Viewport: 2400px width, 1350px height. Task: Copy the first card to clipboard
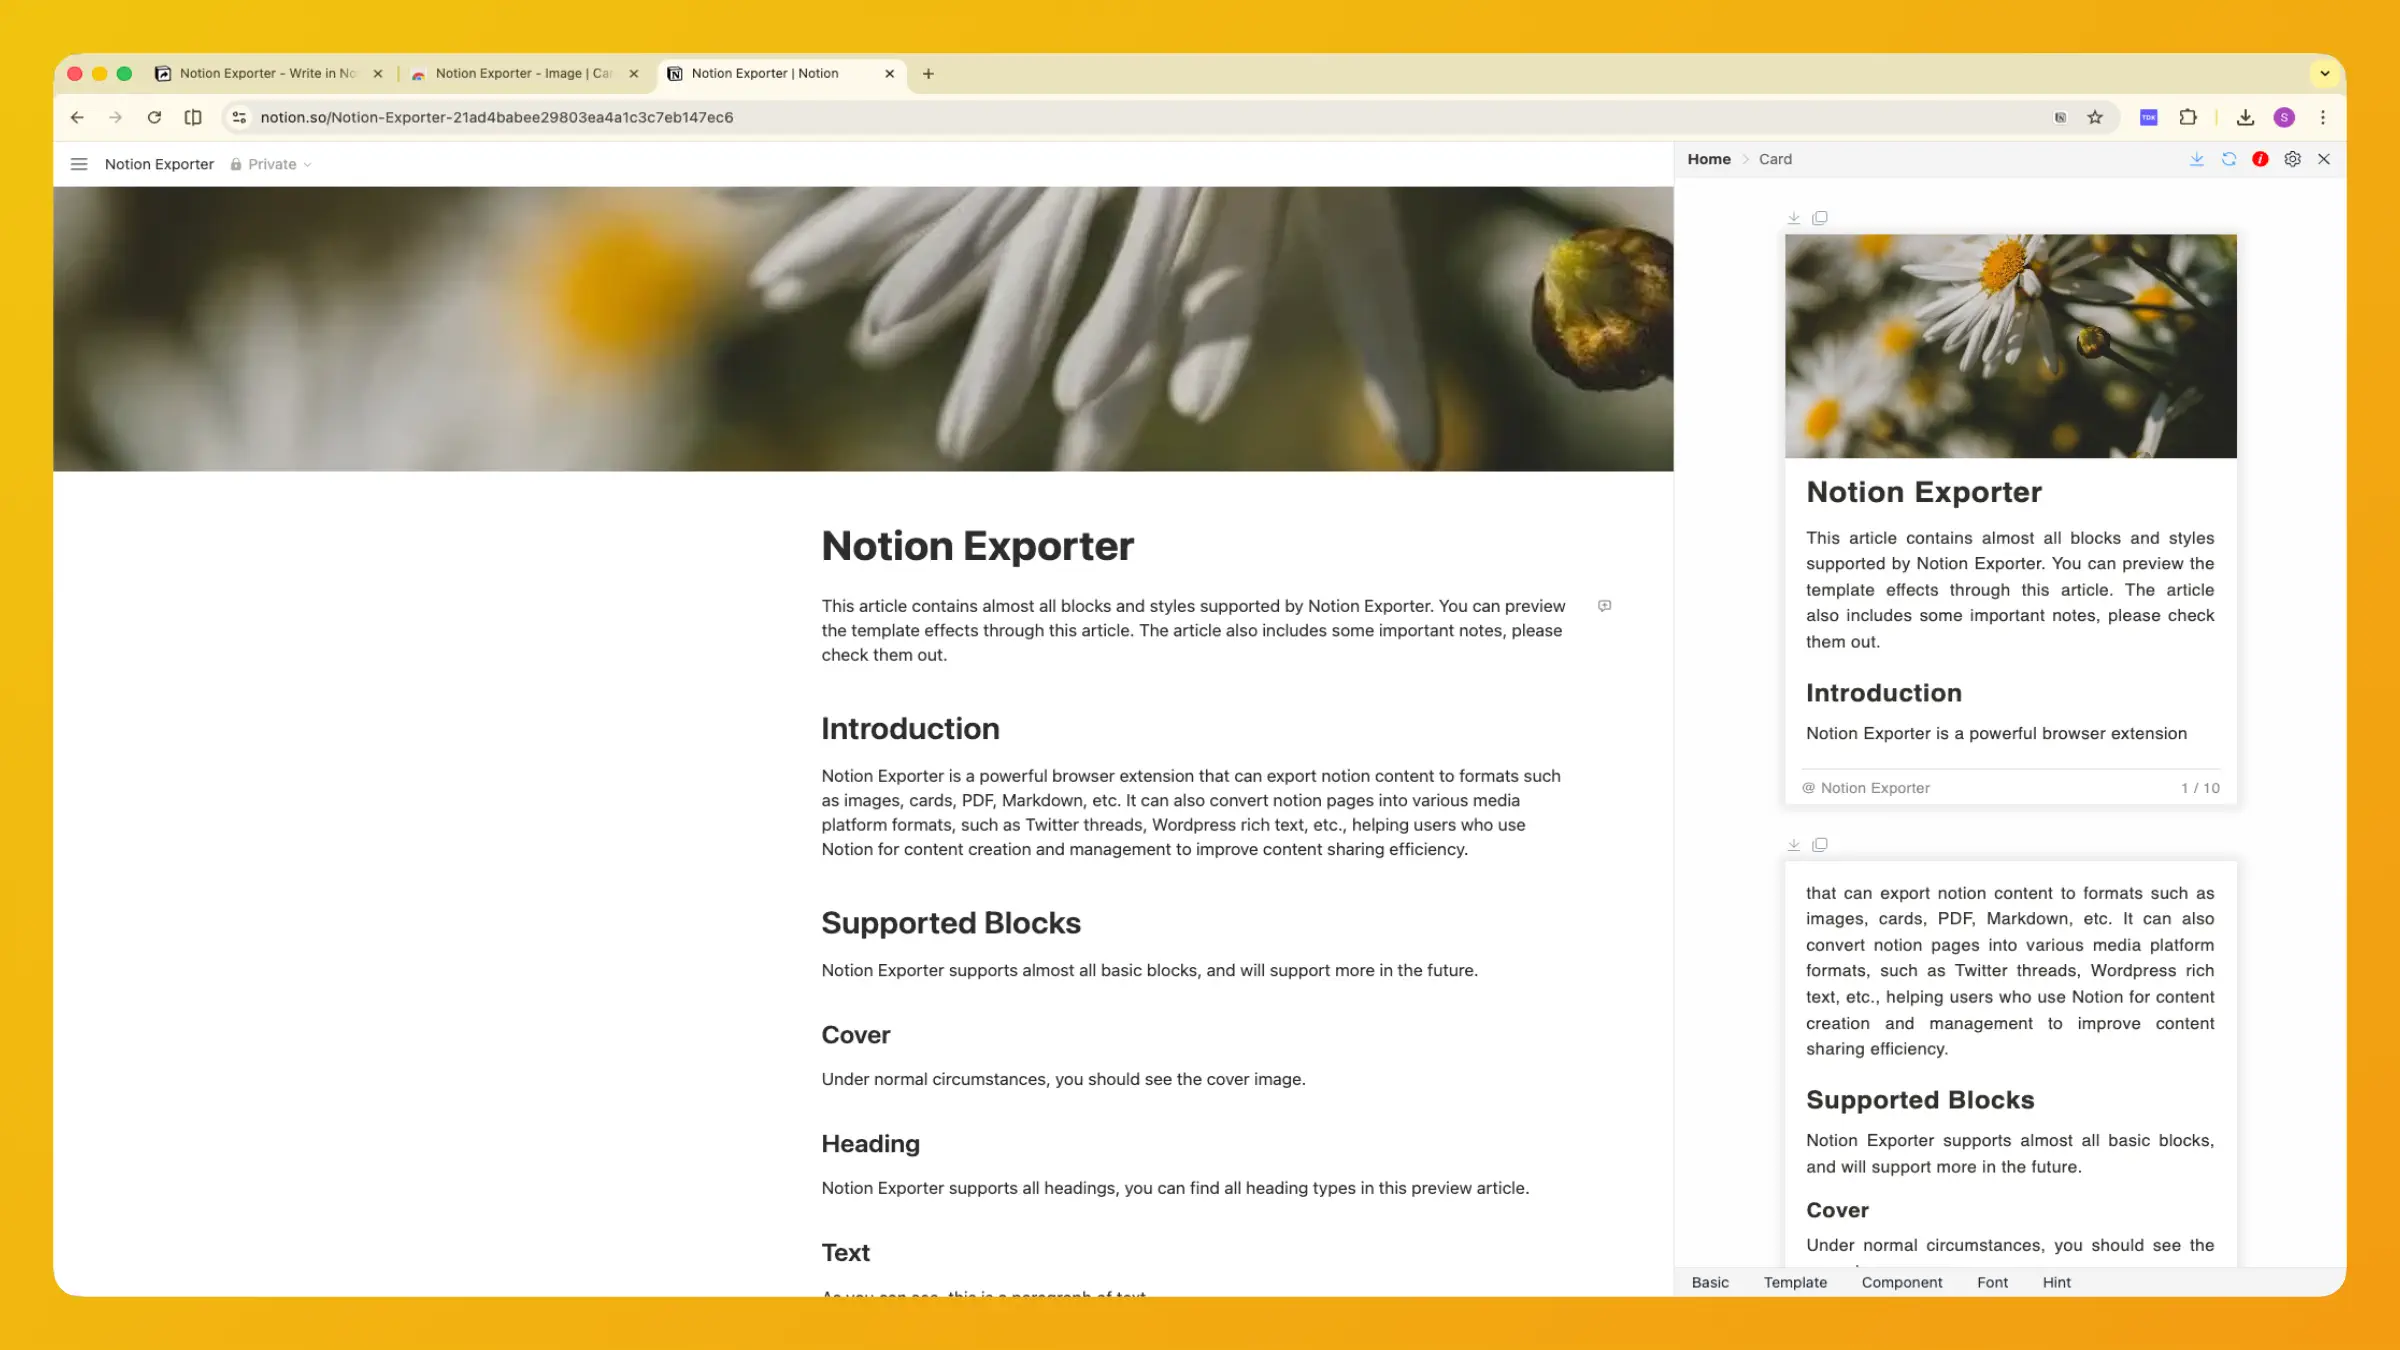[x=1820, y=217]
